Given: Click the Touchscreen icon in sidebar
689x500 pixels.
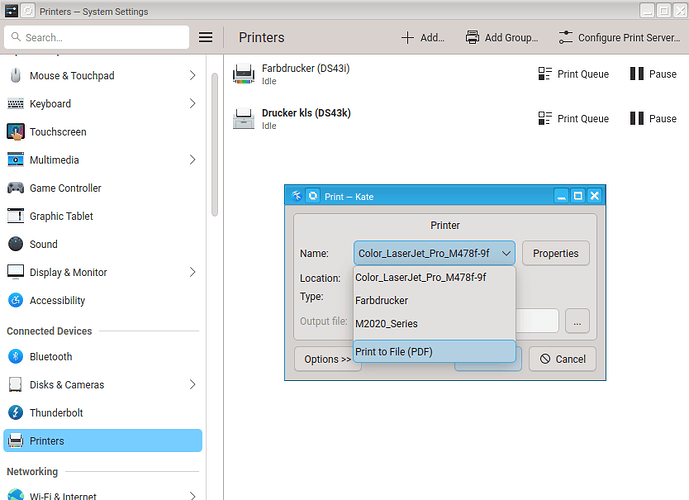Looking at the screenshot, I should coord(15,132).
